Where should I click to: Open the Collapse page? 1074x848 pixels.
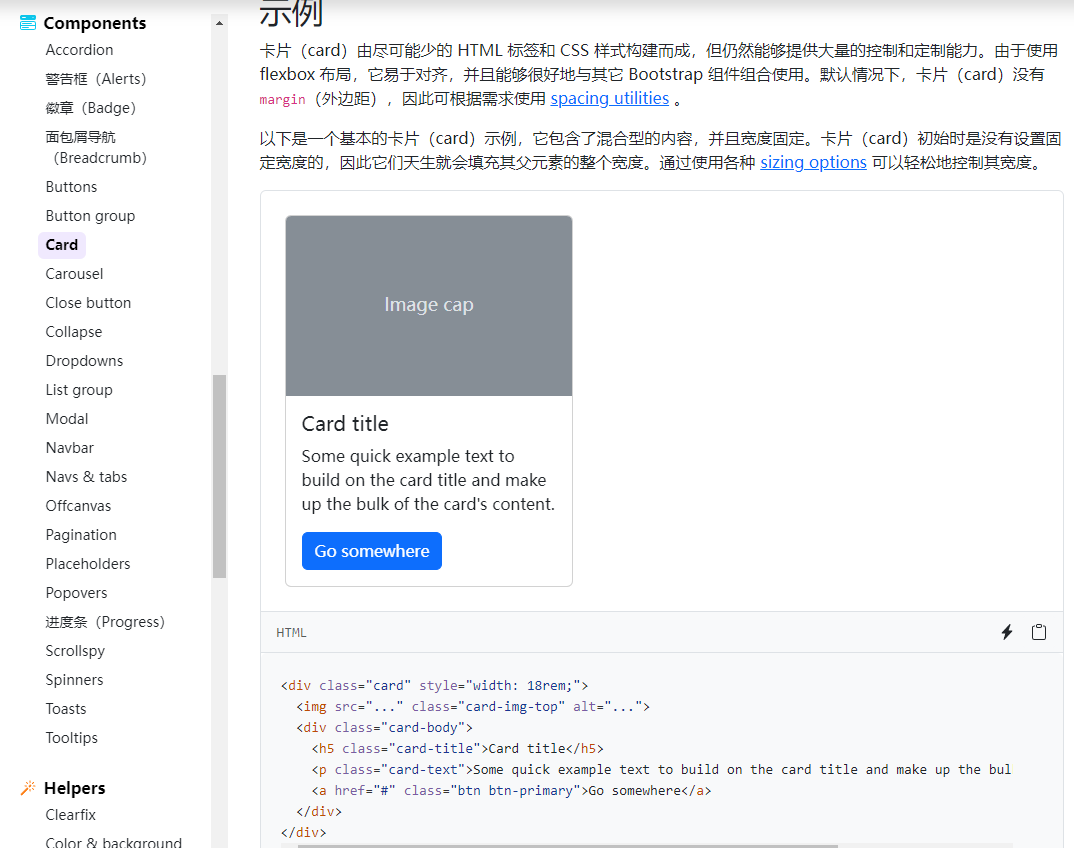[74, 332]
